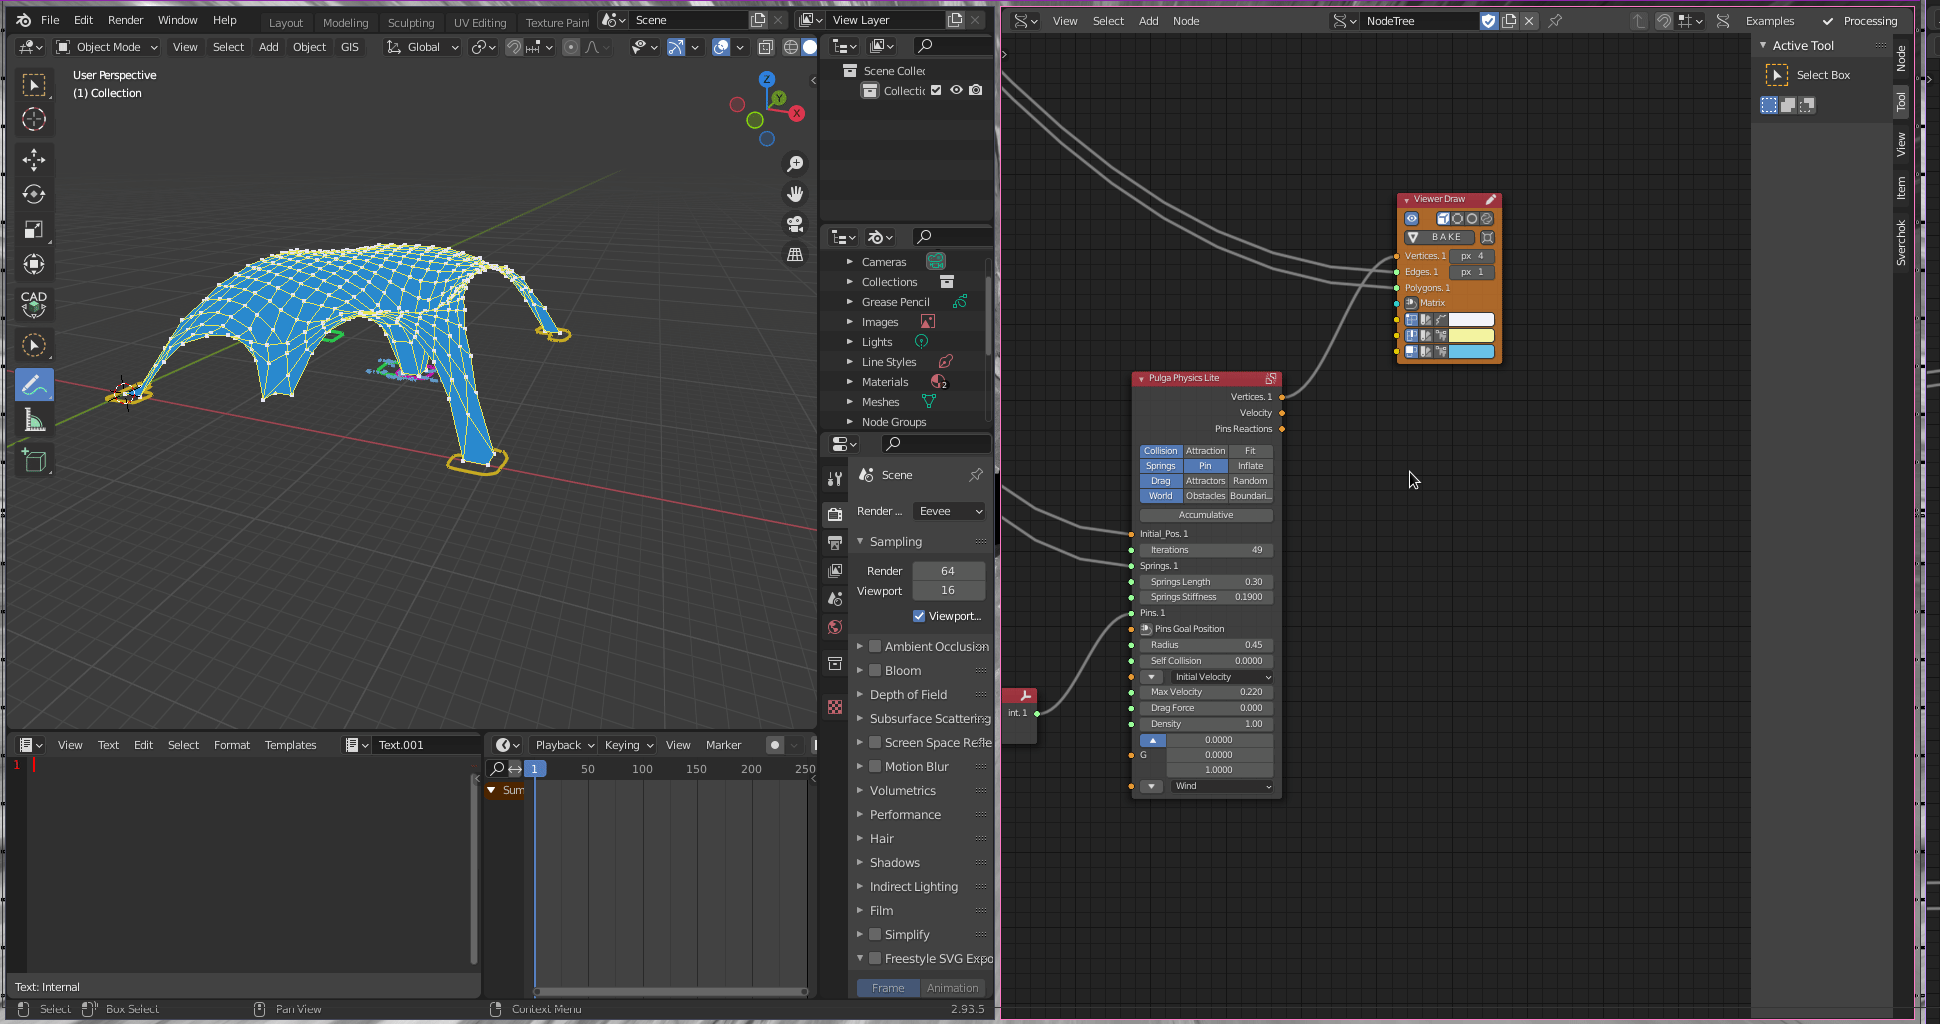Open the Object Mode dropdown
The width and height of the screenshot is (1940, 1024).
(107, 47)
